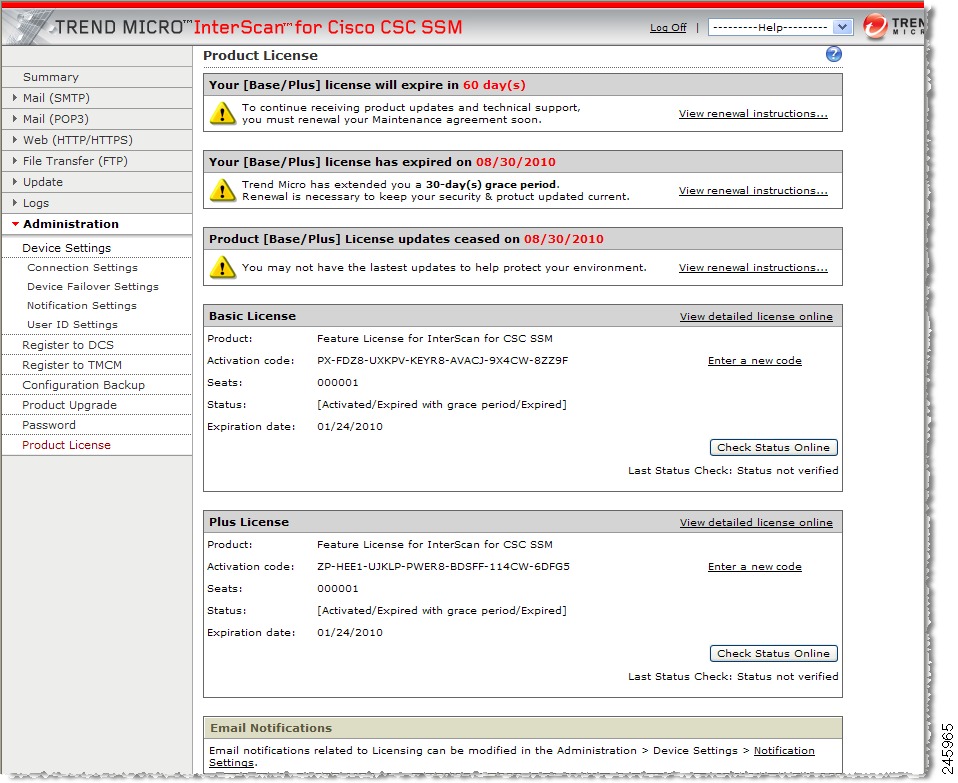The width and height of the screenshot is (958, 783).
Task: Click the Product License page heading
Action: click(260, 56)
